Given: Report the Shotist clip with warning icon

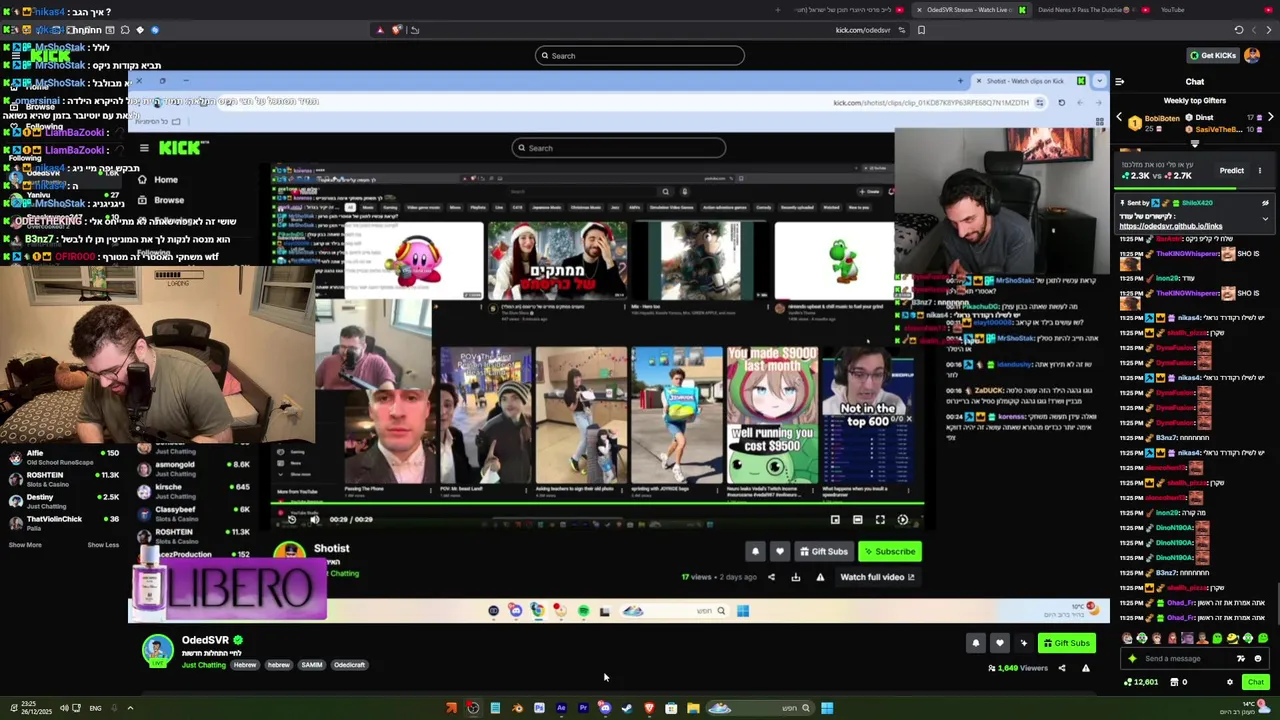Looking at the screenshot, I should coord(820,577).
